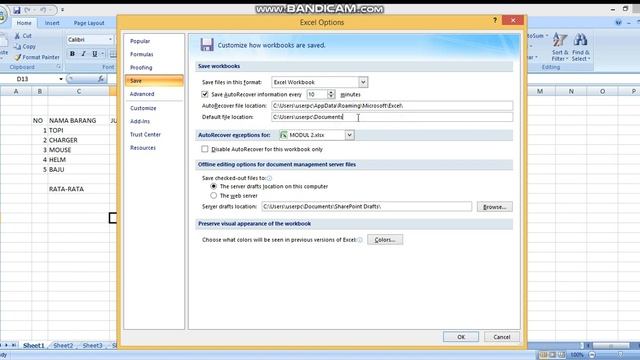Toggle Italic formatting in the ribbon
The height and width of the screenshot is (360, 640).
click(84, 54)
